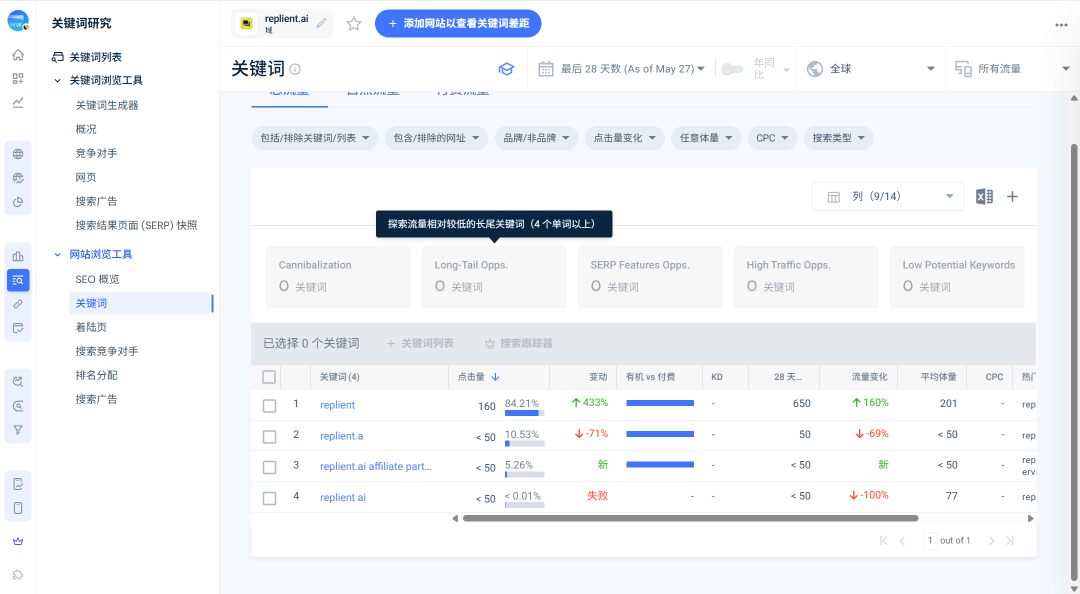This screenshot has width=1080, height=594.
Task: Open the 任意体量 filter dropdown
Action: pyautogui.click(x=706, y=138)
